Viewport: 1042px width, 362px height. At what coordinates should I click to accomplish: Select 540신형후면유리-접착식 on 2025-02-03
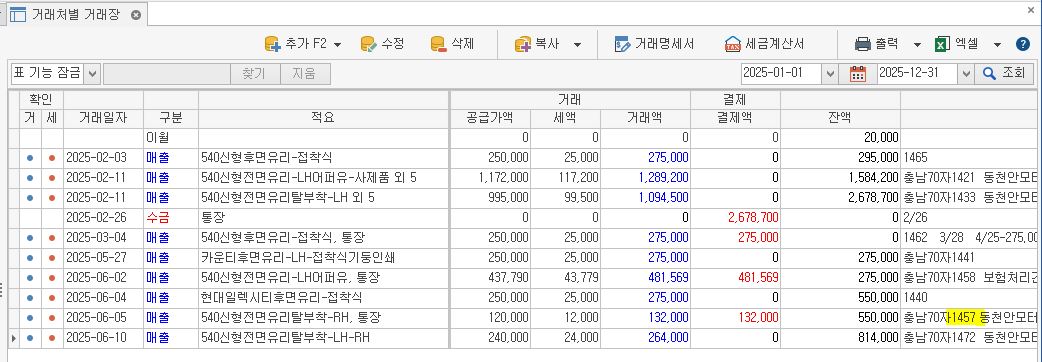(x=324, y=158)
